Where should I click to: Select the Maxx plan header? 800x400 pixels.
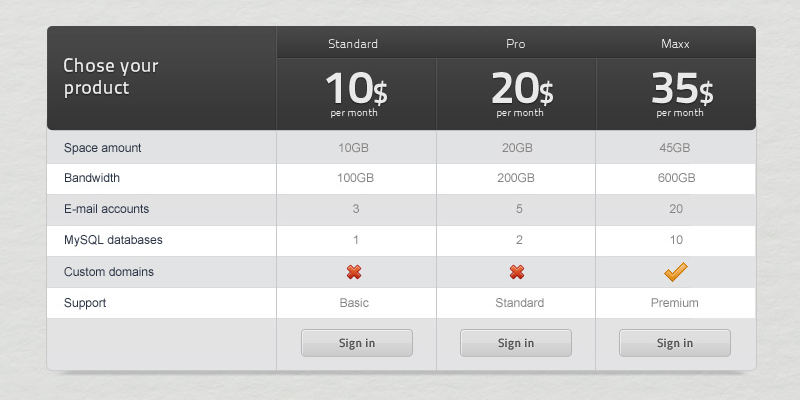tap(675, 44)
